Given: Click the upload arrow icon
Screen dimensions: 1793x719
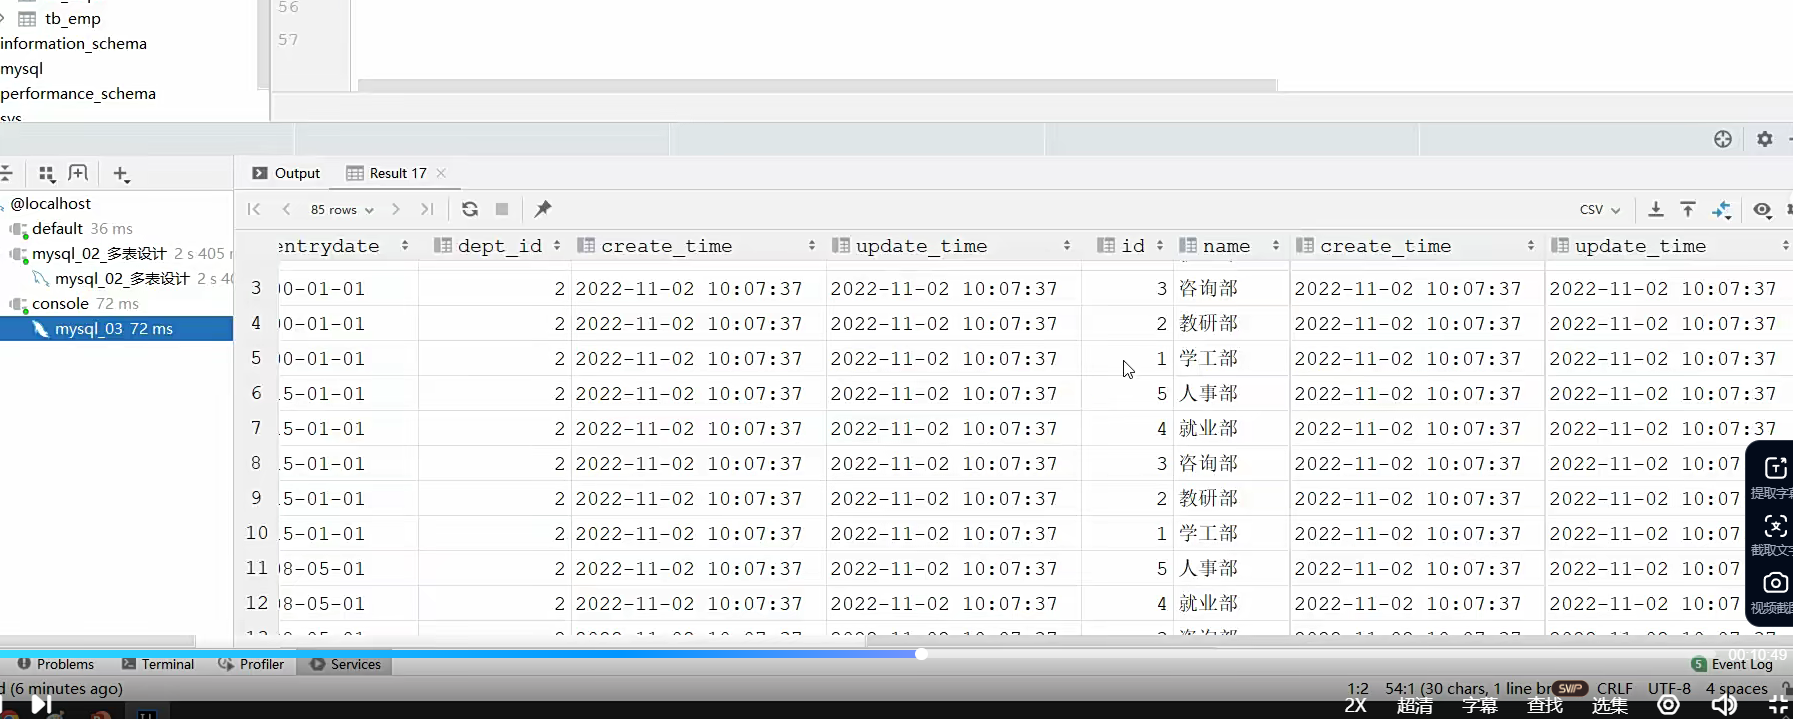Looking at the screenshot, I should tap(1688, 209).
